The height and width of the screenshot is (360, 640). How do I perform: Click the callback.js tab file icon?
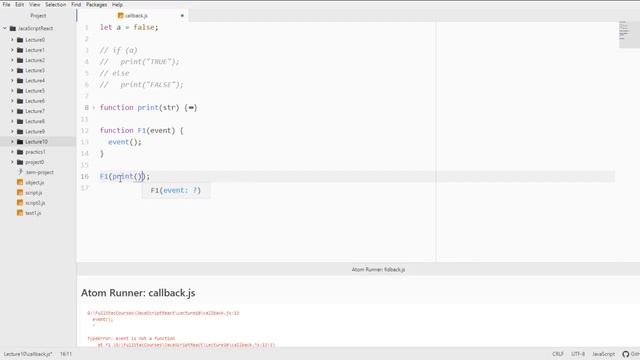(x=120, y=16)
